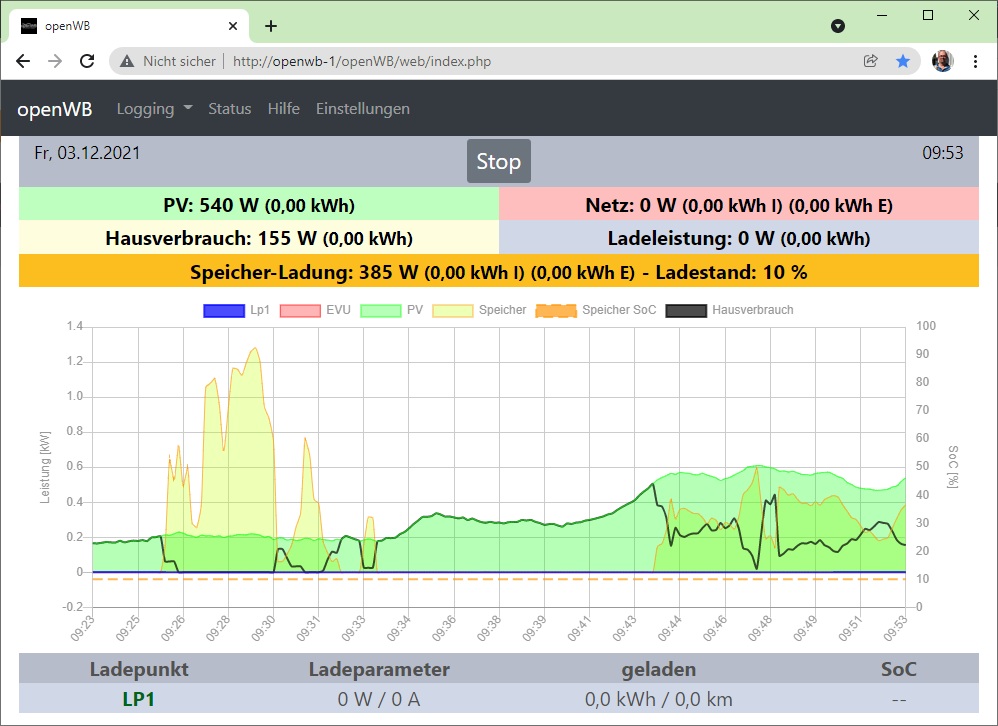998x726 pixels.
Task: Open a new tab with plus icon
Action: (x=270, y=26)
